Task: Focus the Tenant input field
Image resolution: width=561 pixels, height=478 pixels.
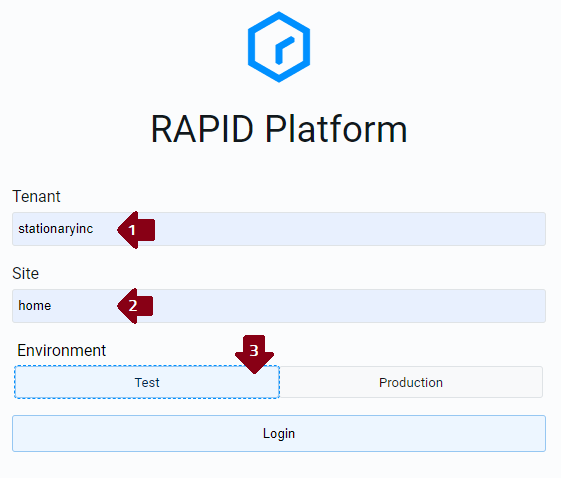Action: click(x=279, y=229)
